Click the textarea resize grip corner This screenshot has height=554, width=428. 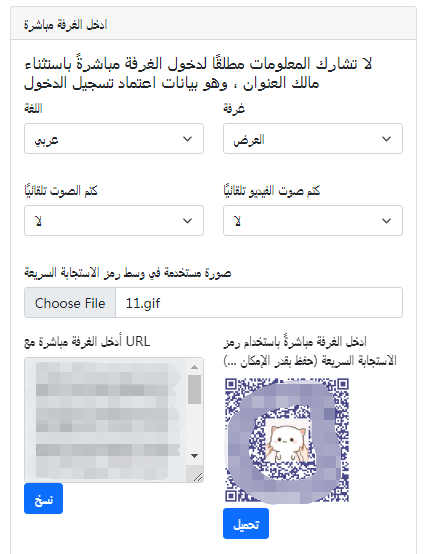(198, 477)
